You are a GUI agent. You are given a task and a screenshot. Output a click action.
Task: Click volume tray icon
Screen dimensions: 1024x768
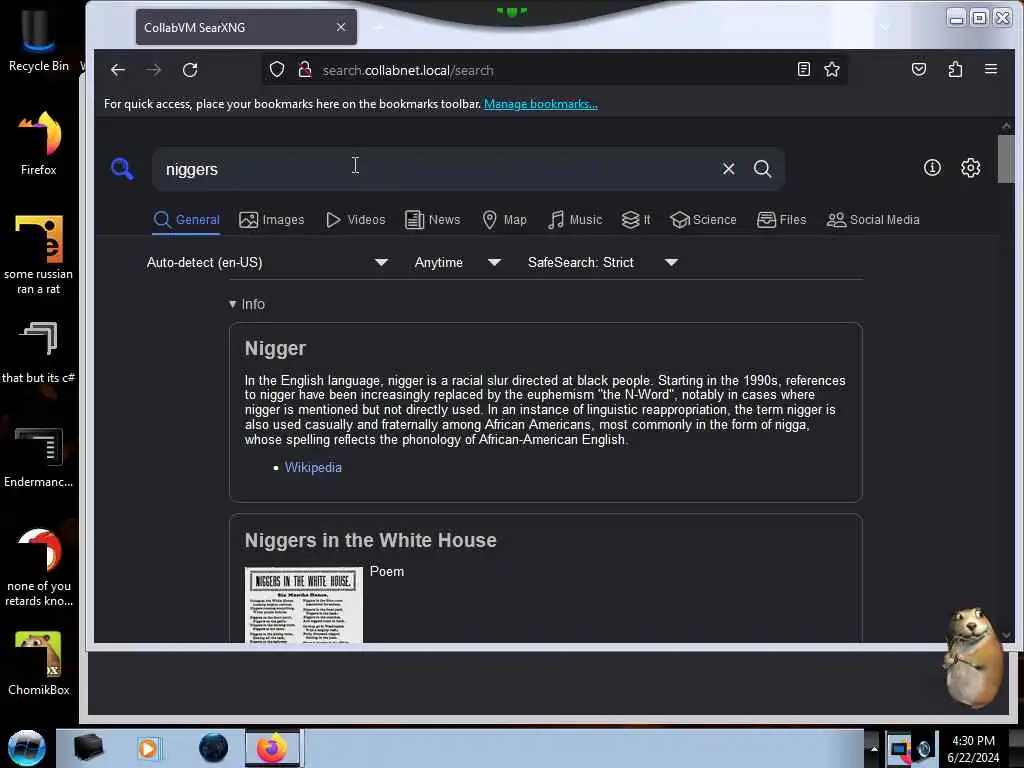tap(924, 749)
